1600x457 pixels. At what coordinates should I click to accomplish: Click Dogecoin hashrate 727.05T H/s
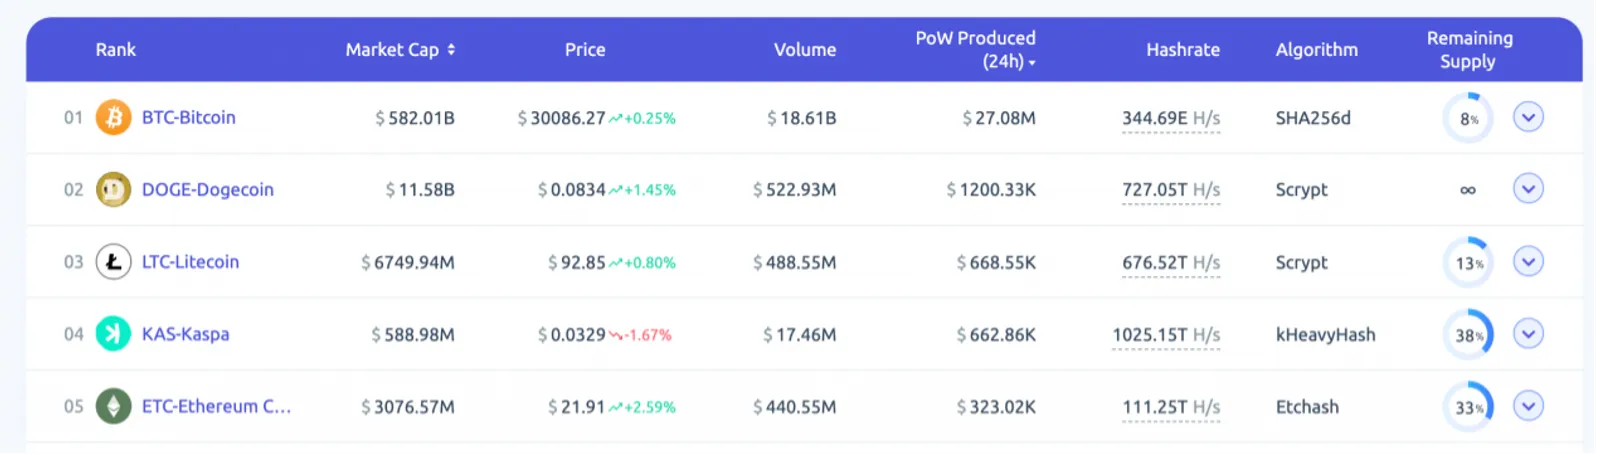1171,190
